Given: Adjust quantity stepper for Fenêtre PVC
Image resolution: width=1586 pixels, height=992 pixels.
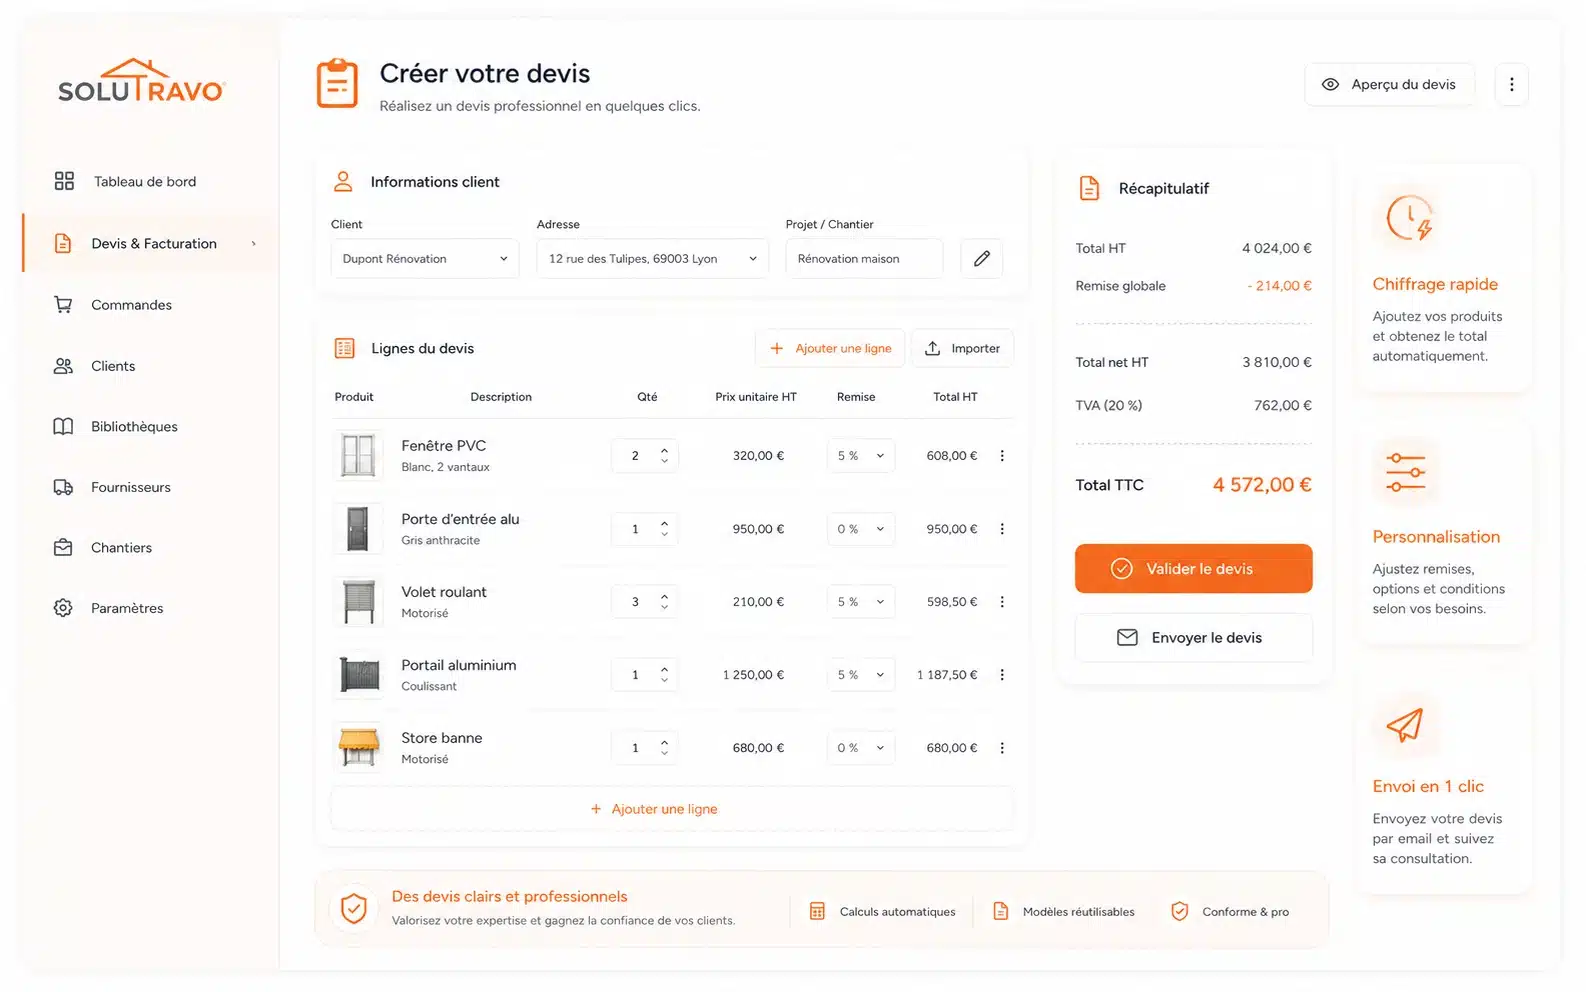Looking at the screenshot, I should (664, 456).
